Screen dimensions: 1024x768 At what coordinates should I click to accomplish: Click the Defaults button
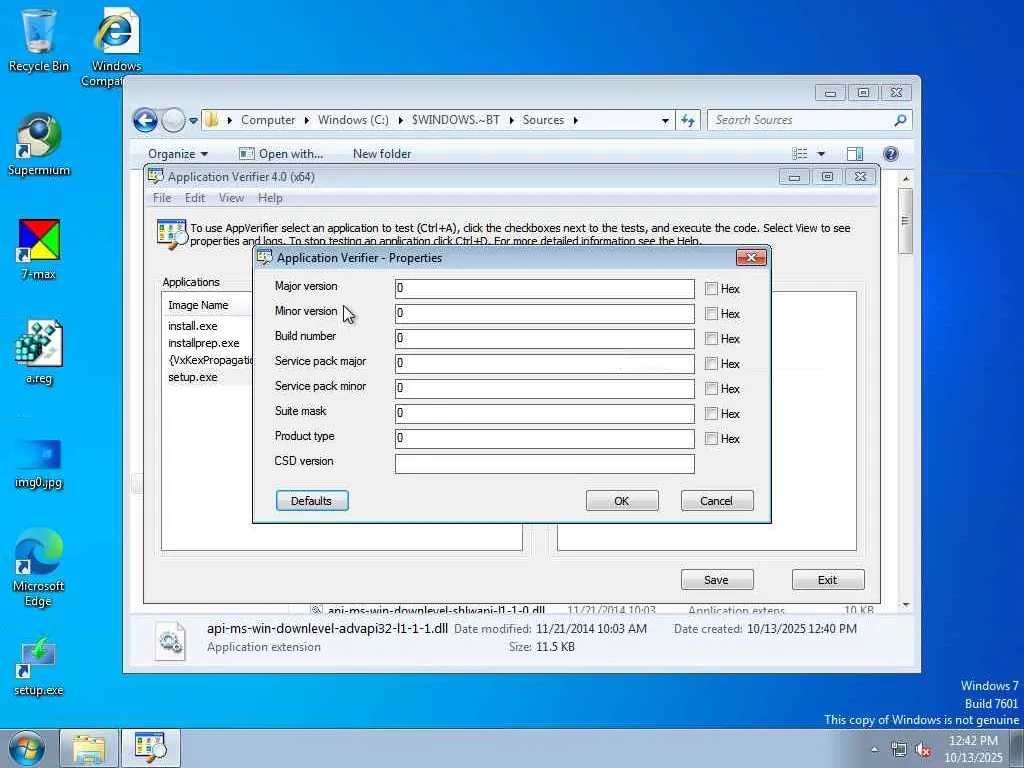coord(312,501)
